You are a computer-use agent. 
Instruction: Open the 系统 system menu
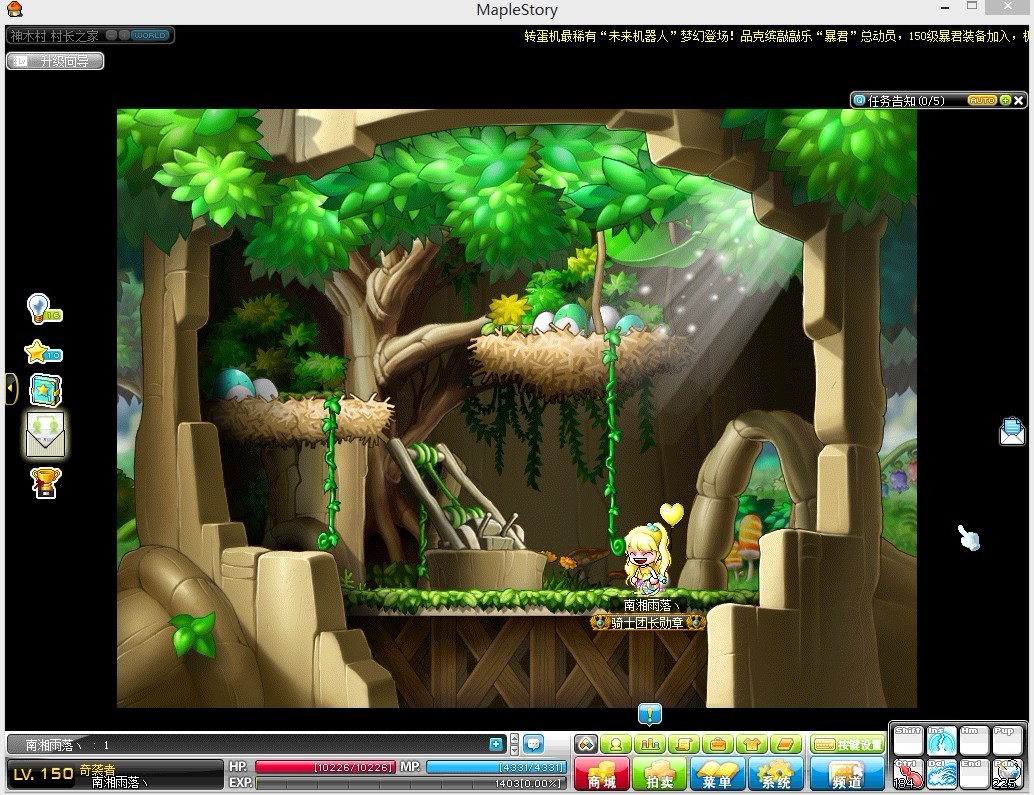[776, 774]
